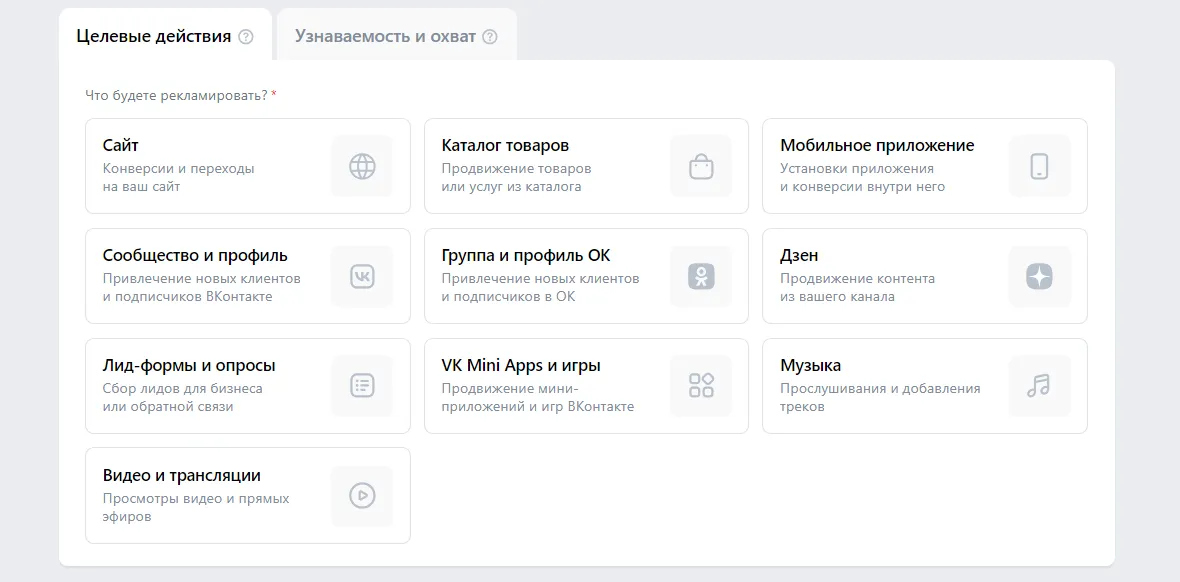Click 'Продвижение мини-приложений и игр ВКонтакте' text
Image resolution: width=1180 pixels, height=582 pixels.
tap(537, 398)
